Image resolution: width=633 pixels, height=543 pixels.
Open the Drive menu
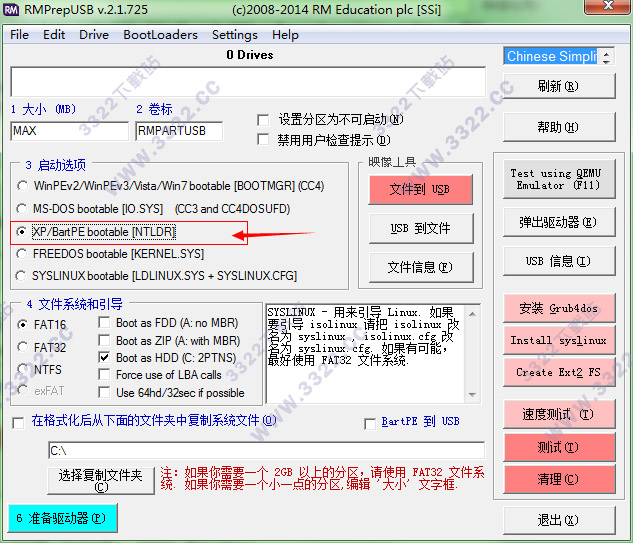[94, 35]
